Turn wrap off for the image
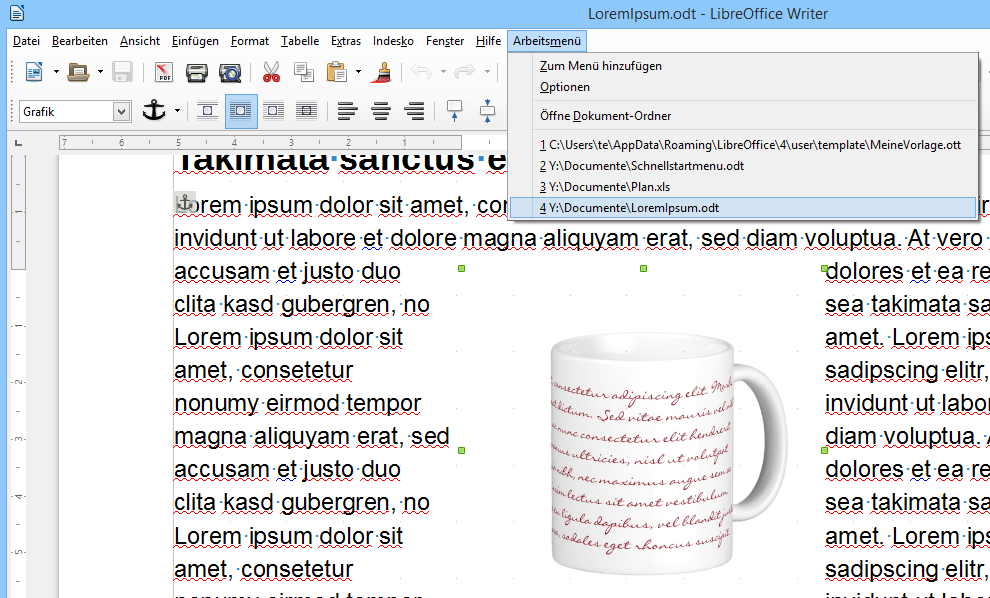 pyautogui.click(x=207, y=111)
